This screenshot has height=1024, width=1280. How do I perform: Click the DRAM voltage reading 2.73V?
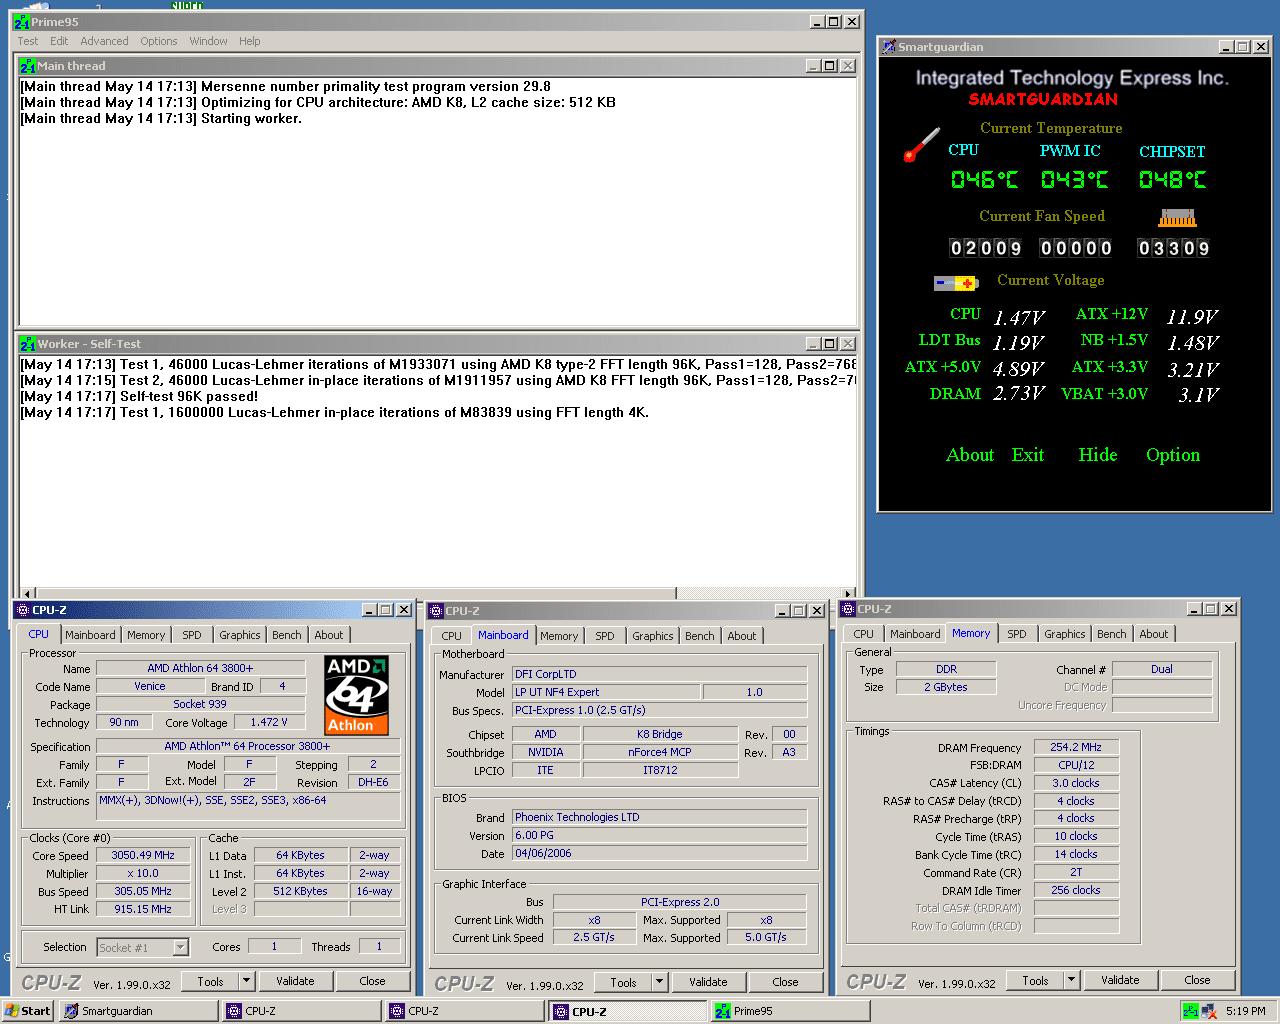[x=1019, y=394]
